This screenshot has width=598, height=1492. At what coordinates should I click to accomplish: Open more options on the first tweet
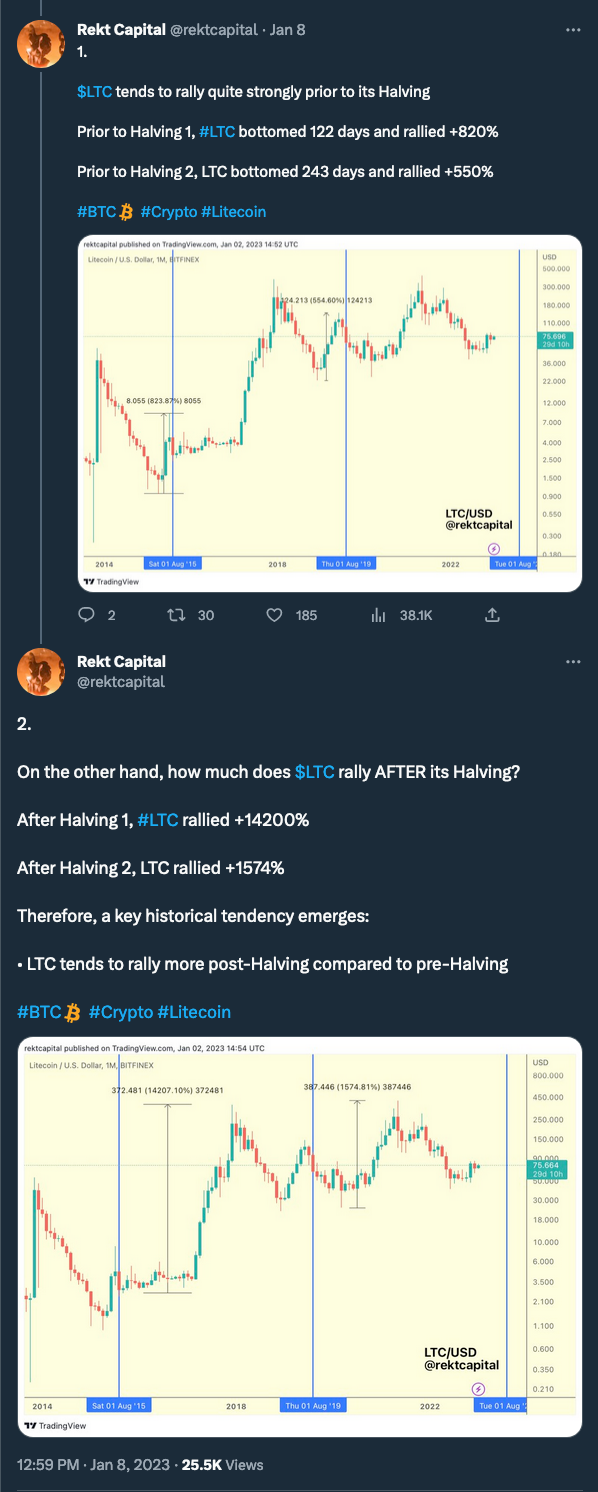coord(573,30)
